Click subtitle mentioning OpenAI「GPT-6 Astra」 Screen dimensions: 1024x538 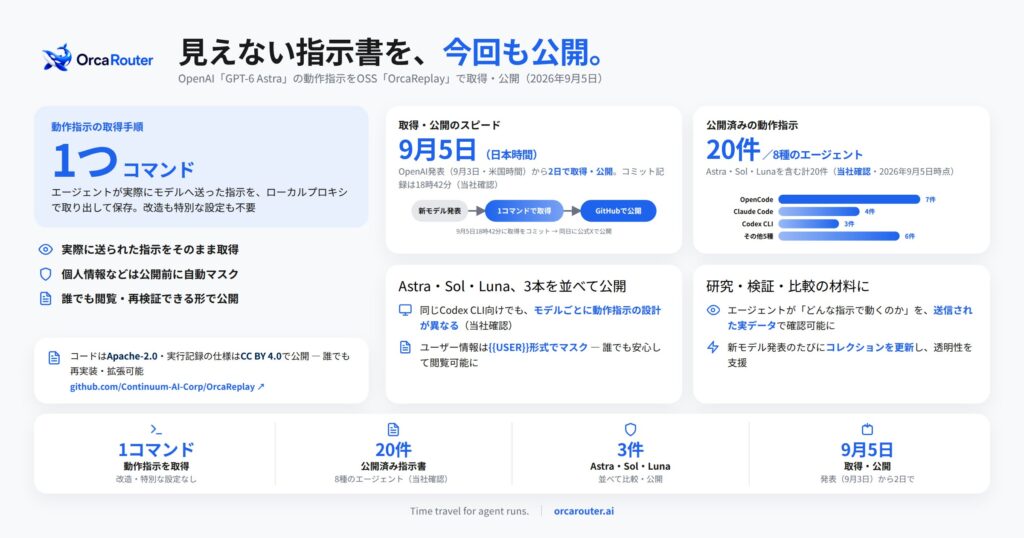click(x=392, y=78)
